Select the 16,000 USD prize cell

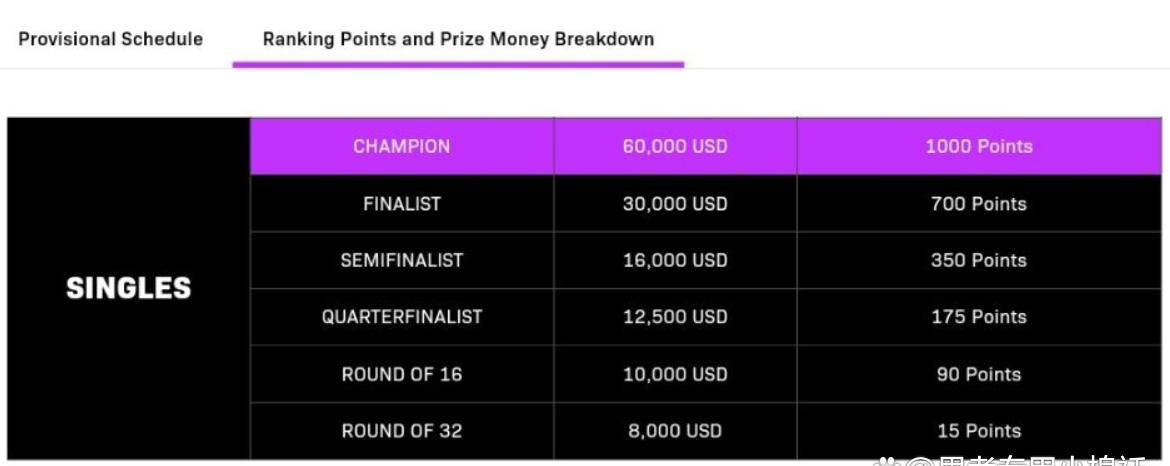click(x=675, y=260)
